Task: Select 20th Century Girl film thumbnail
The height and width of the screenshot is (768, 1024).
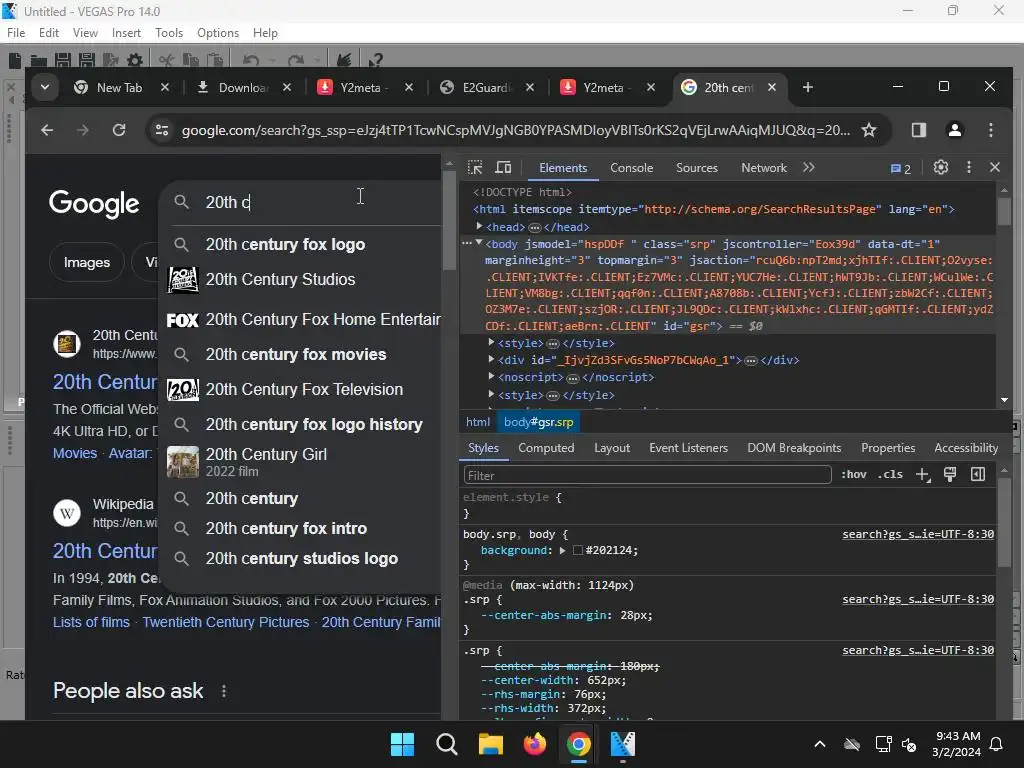Action: (183, 462)
